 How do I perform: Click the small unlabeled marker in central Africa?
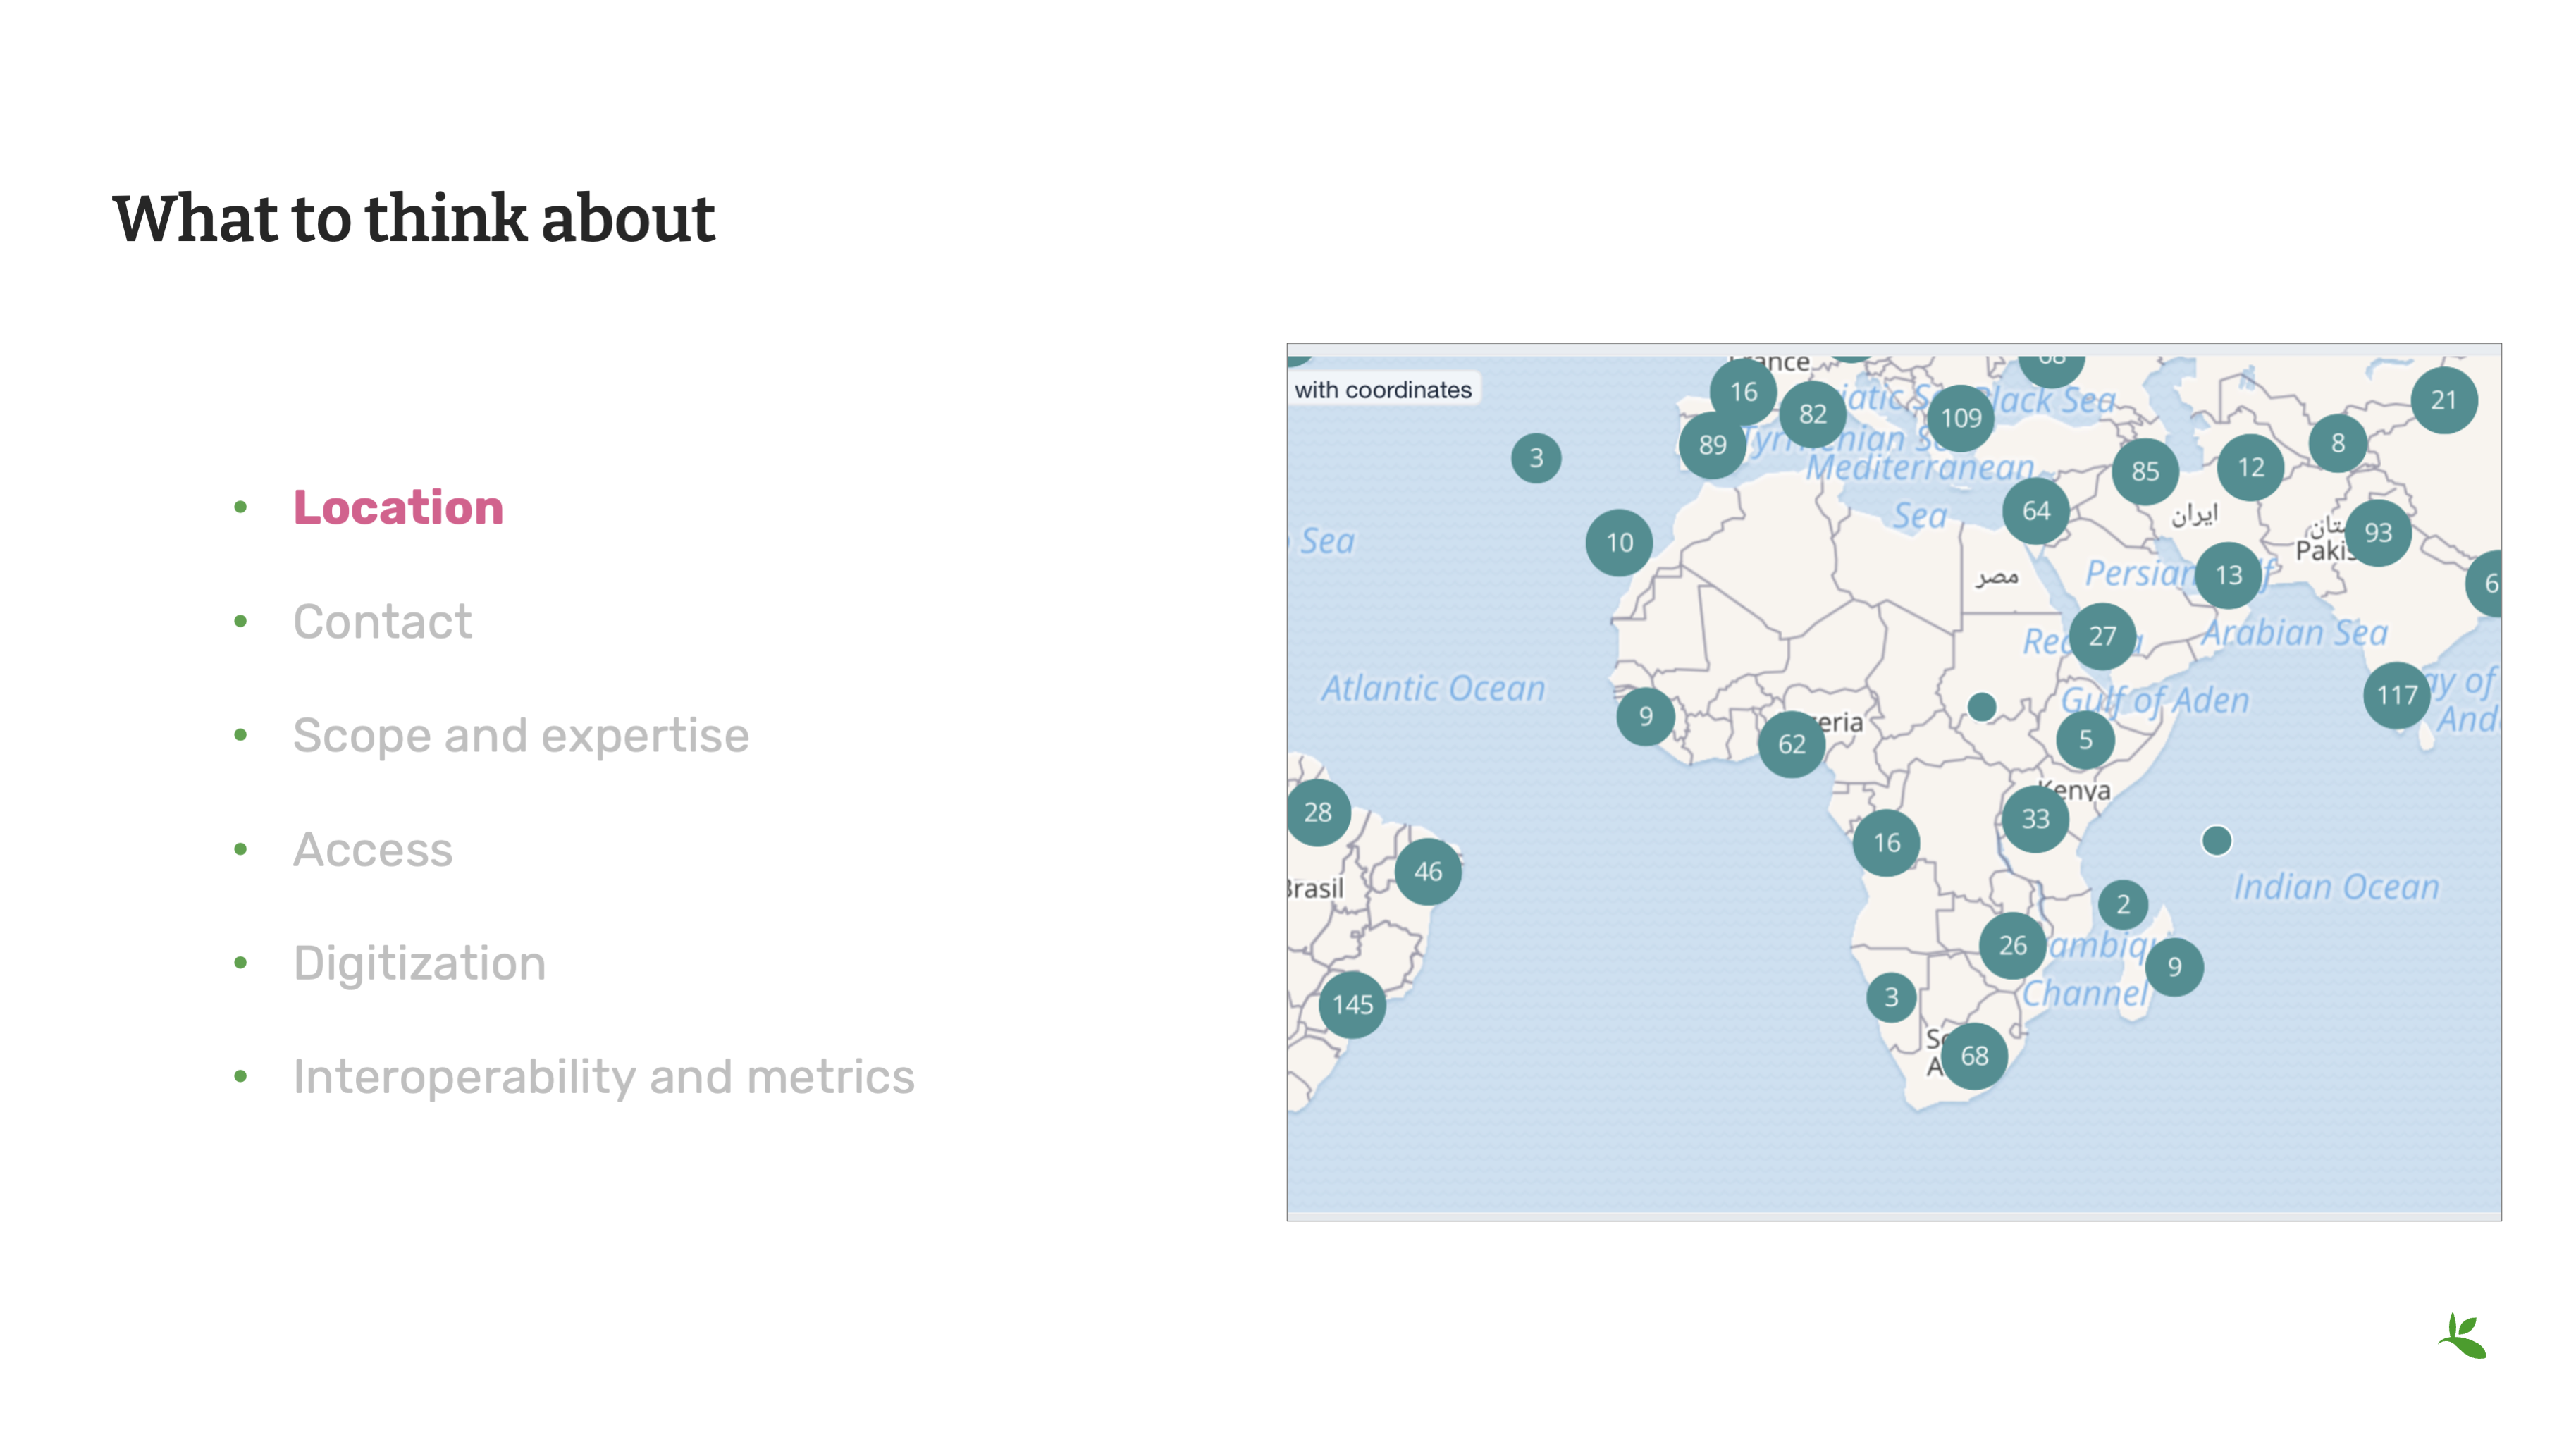1981,707
